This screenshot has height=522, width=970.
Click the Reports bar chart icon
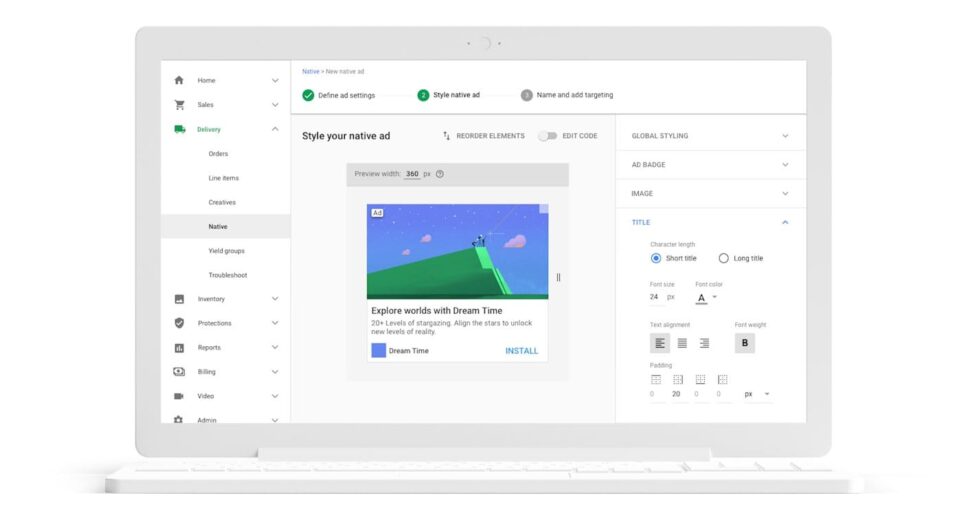click(x=179, y=348)
